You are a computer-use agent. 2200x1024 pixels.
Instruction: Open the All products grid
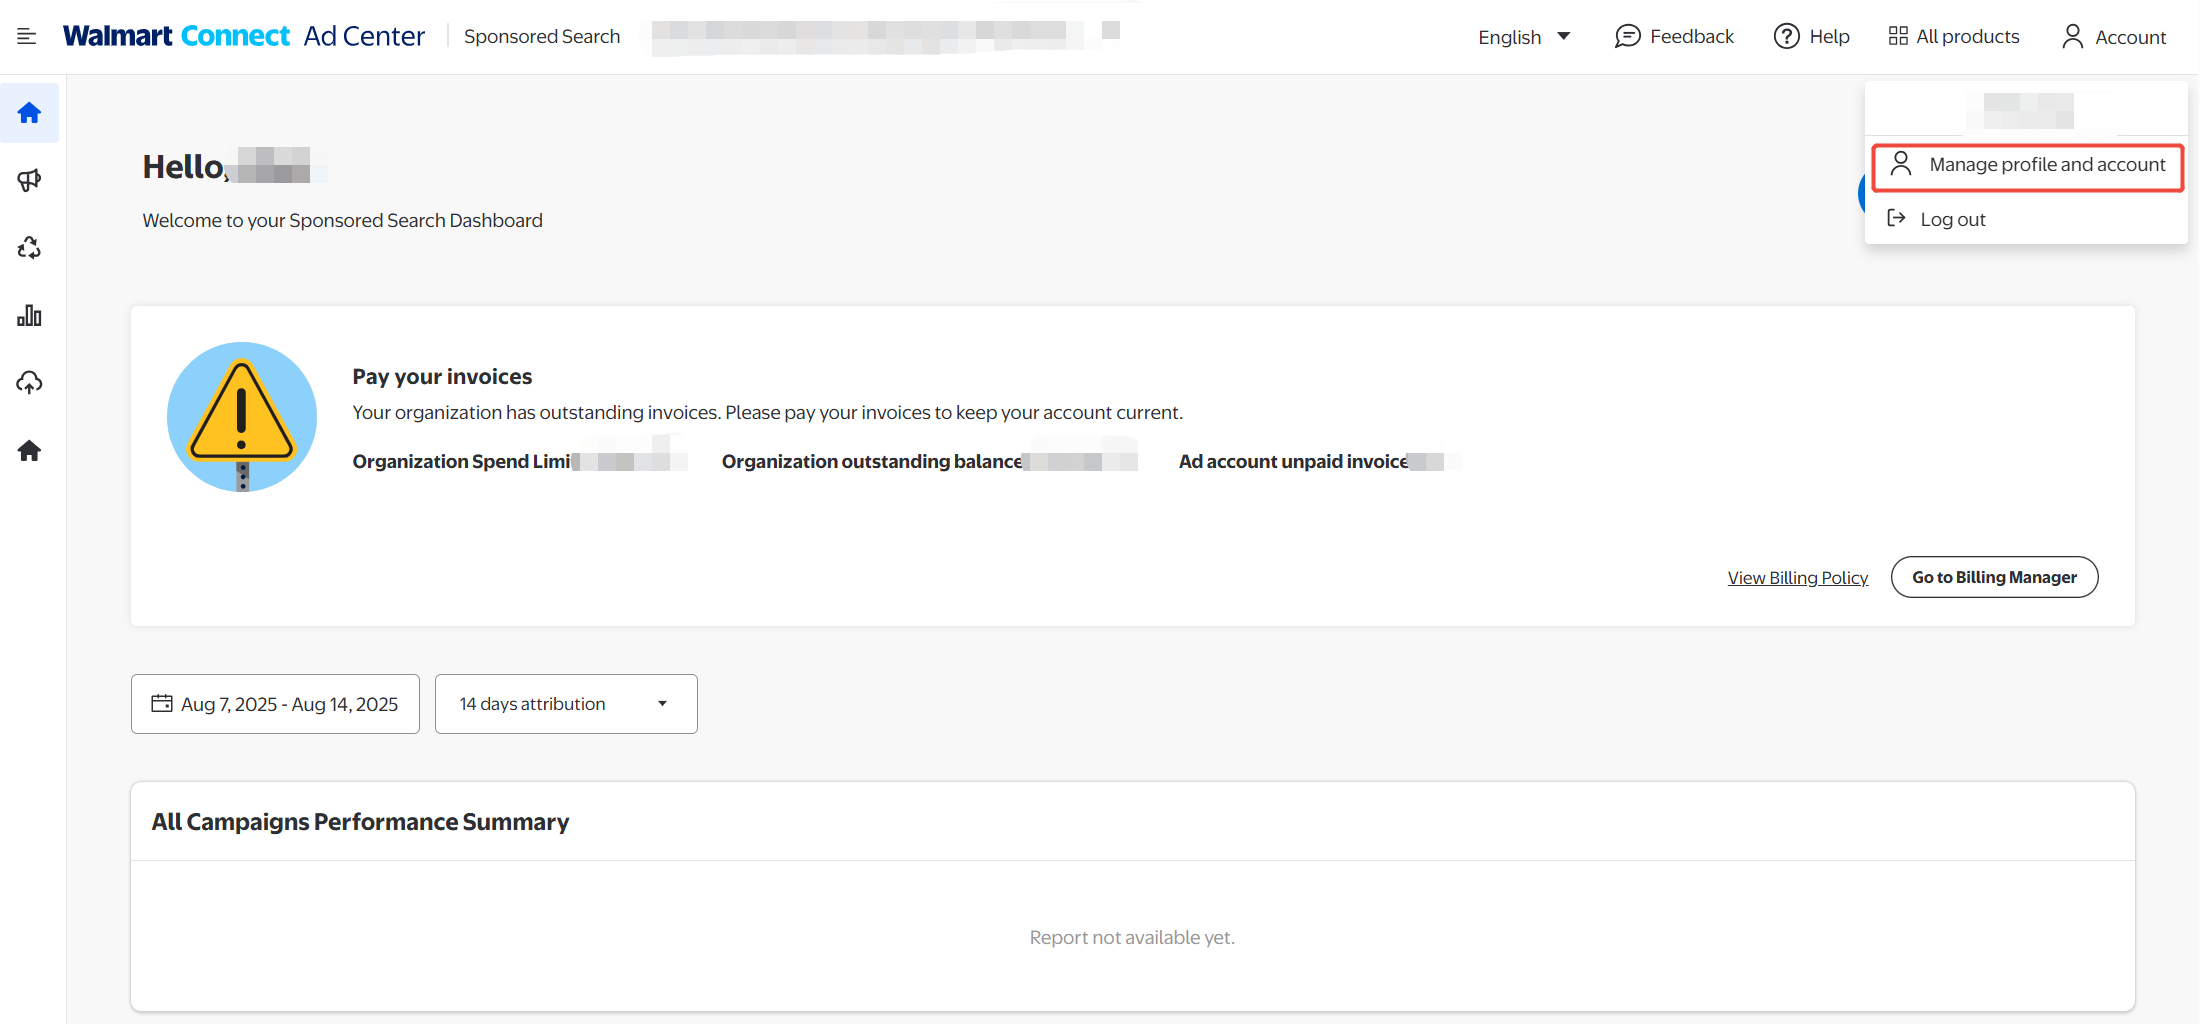[x=1953, y=37]
